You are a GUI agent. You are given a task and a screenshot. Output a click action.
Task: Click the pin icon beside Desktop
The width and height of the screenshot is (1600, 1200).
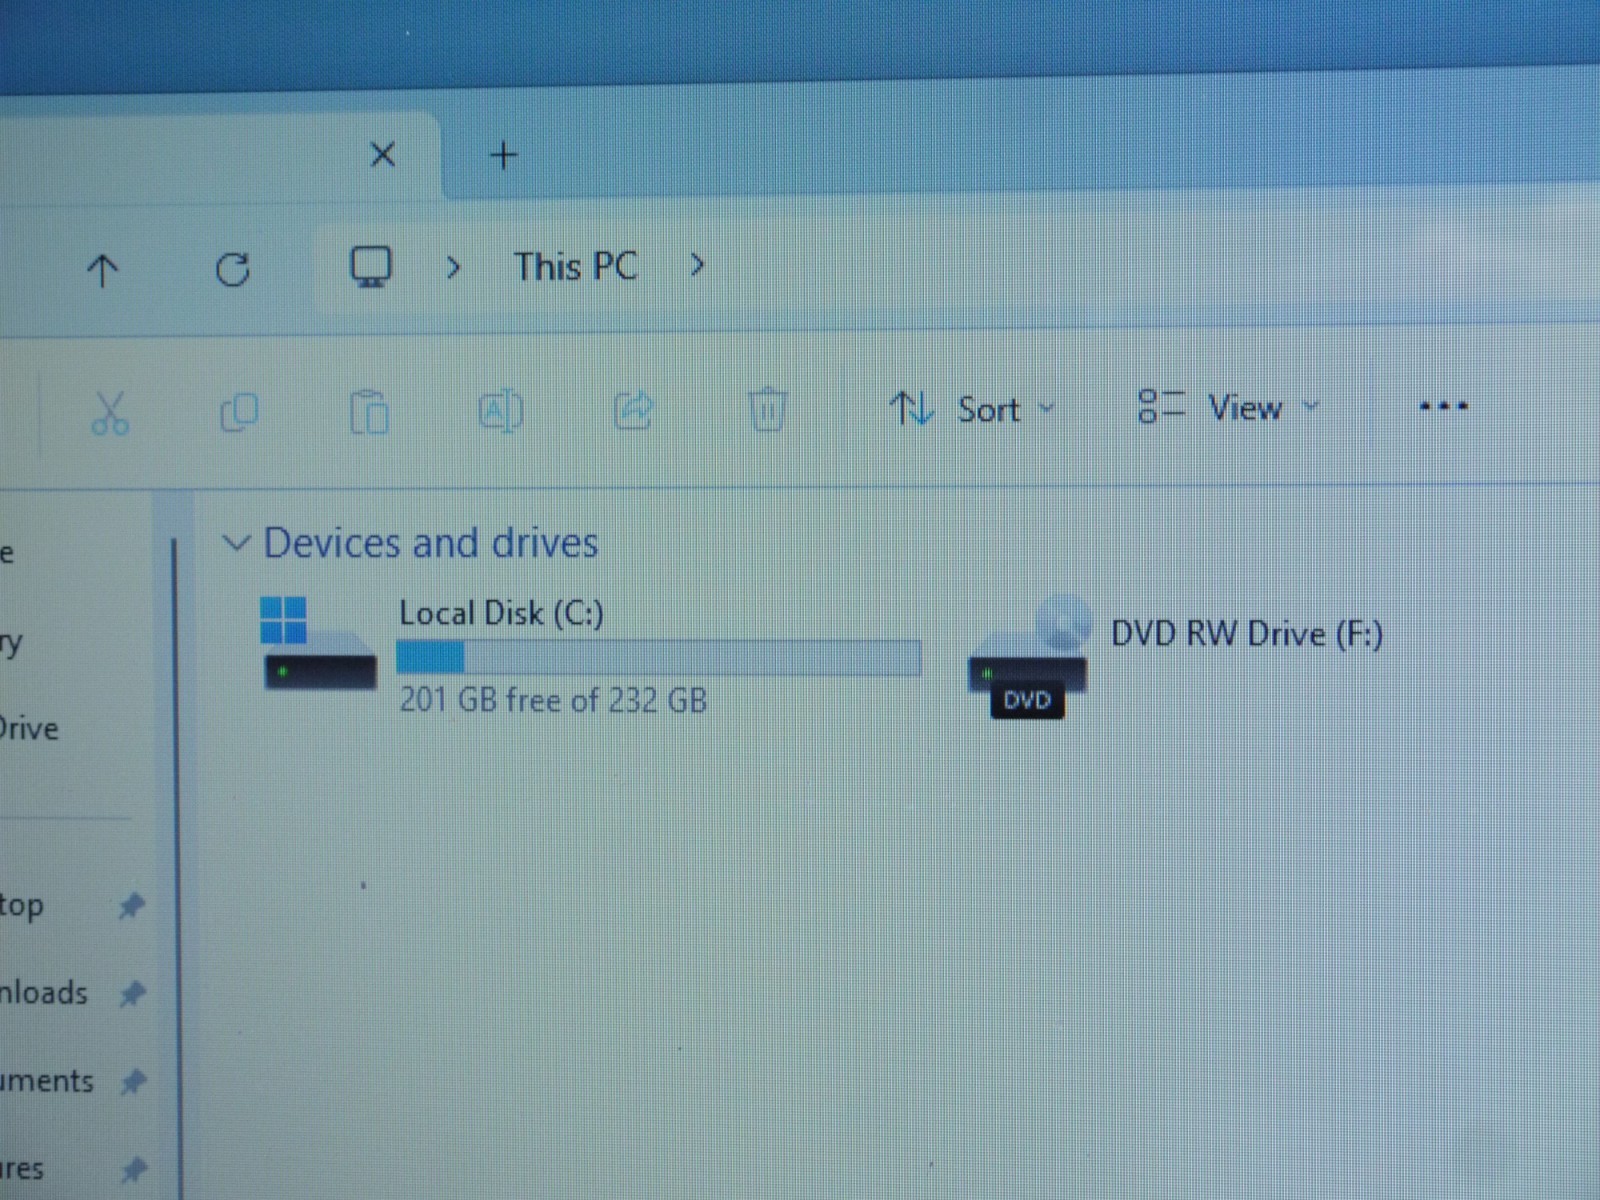pyautogui.click(x=131, y=906)
